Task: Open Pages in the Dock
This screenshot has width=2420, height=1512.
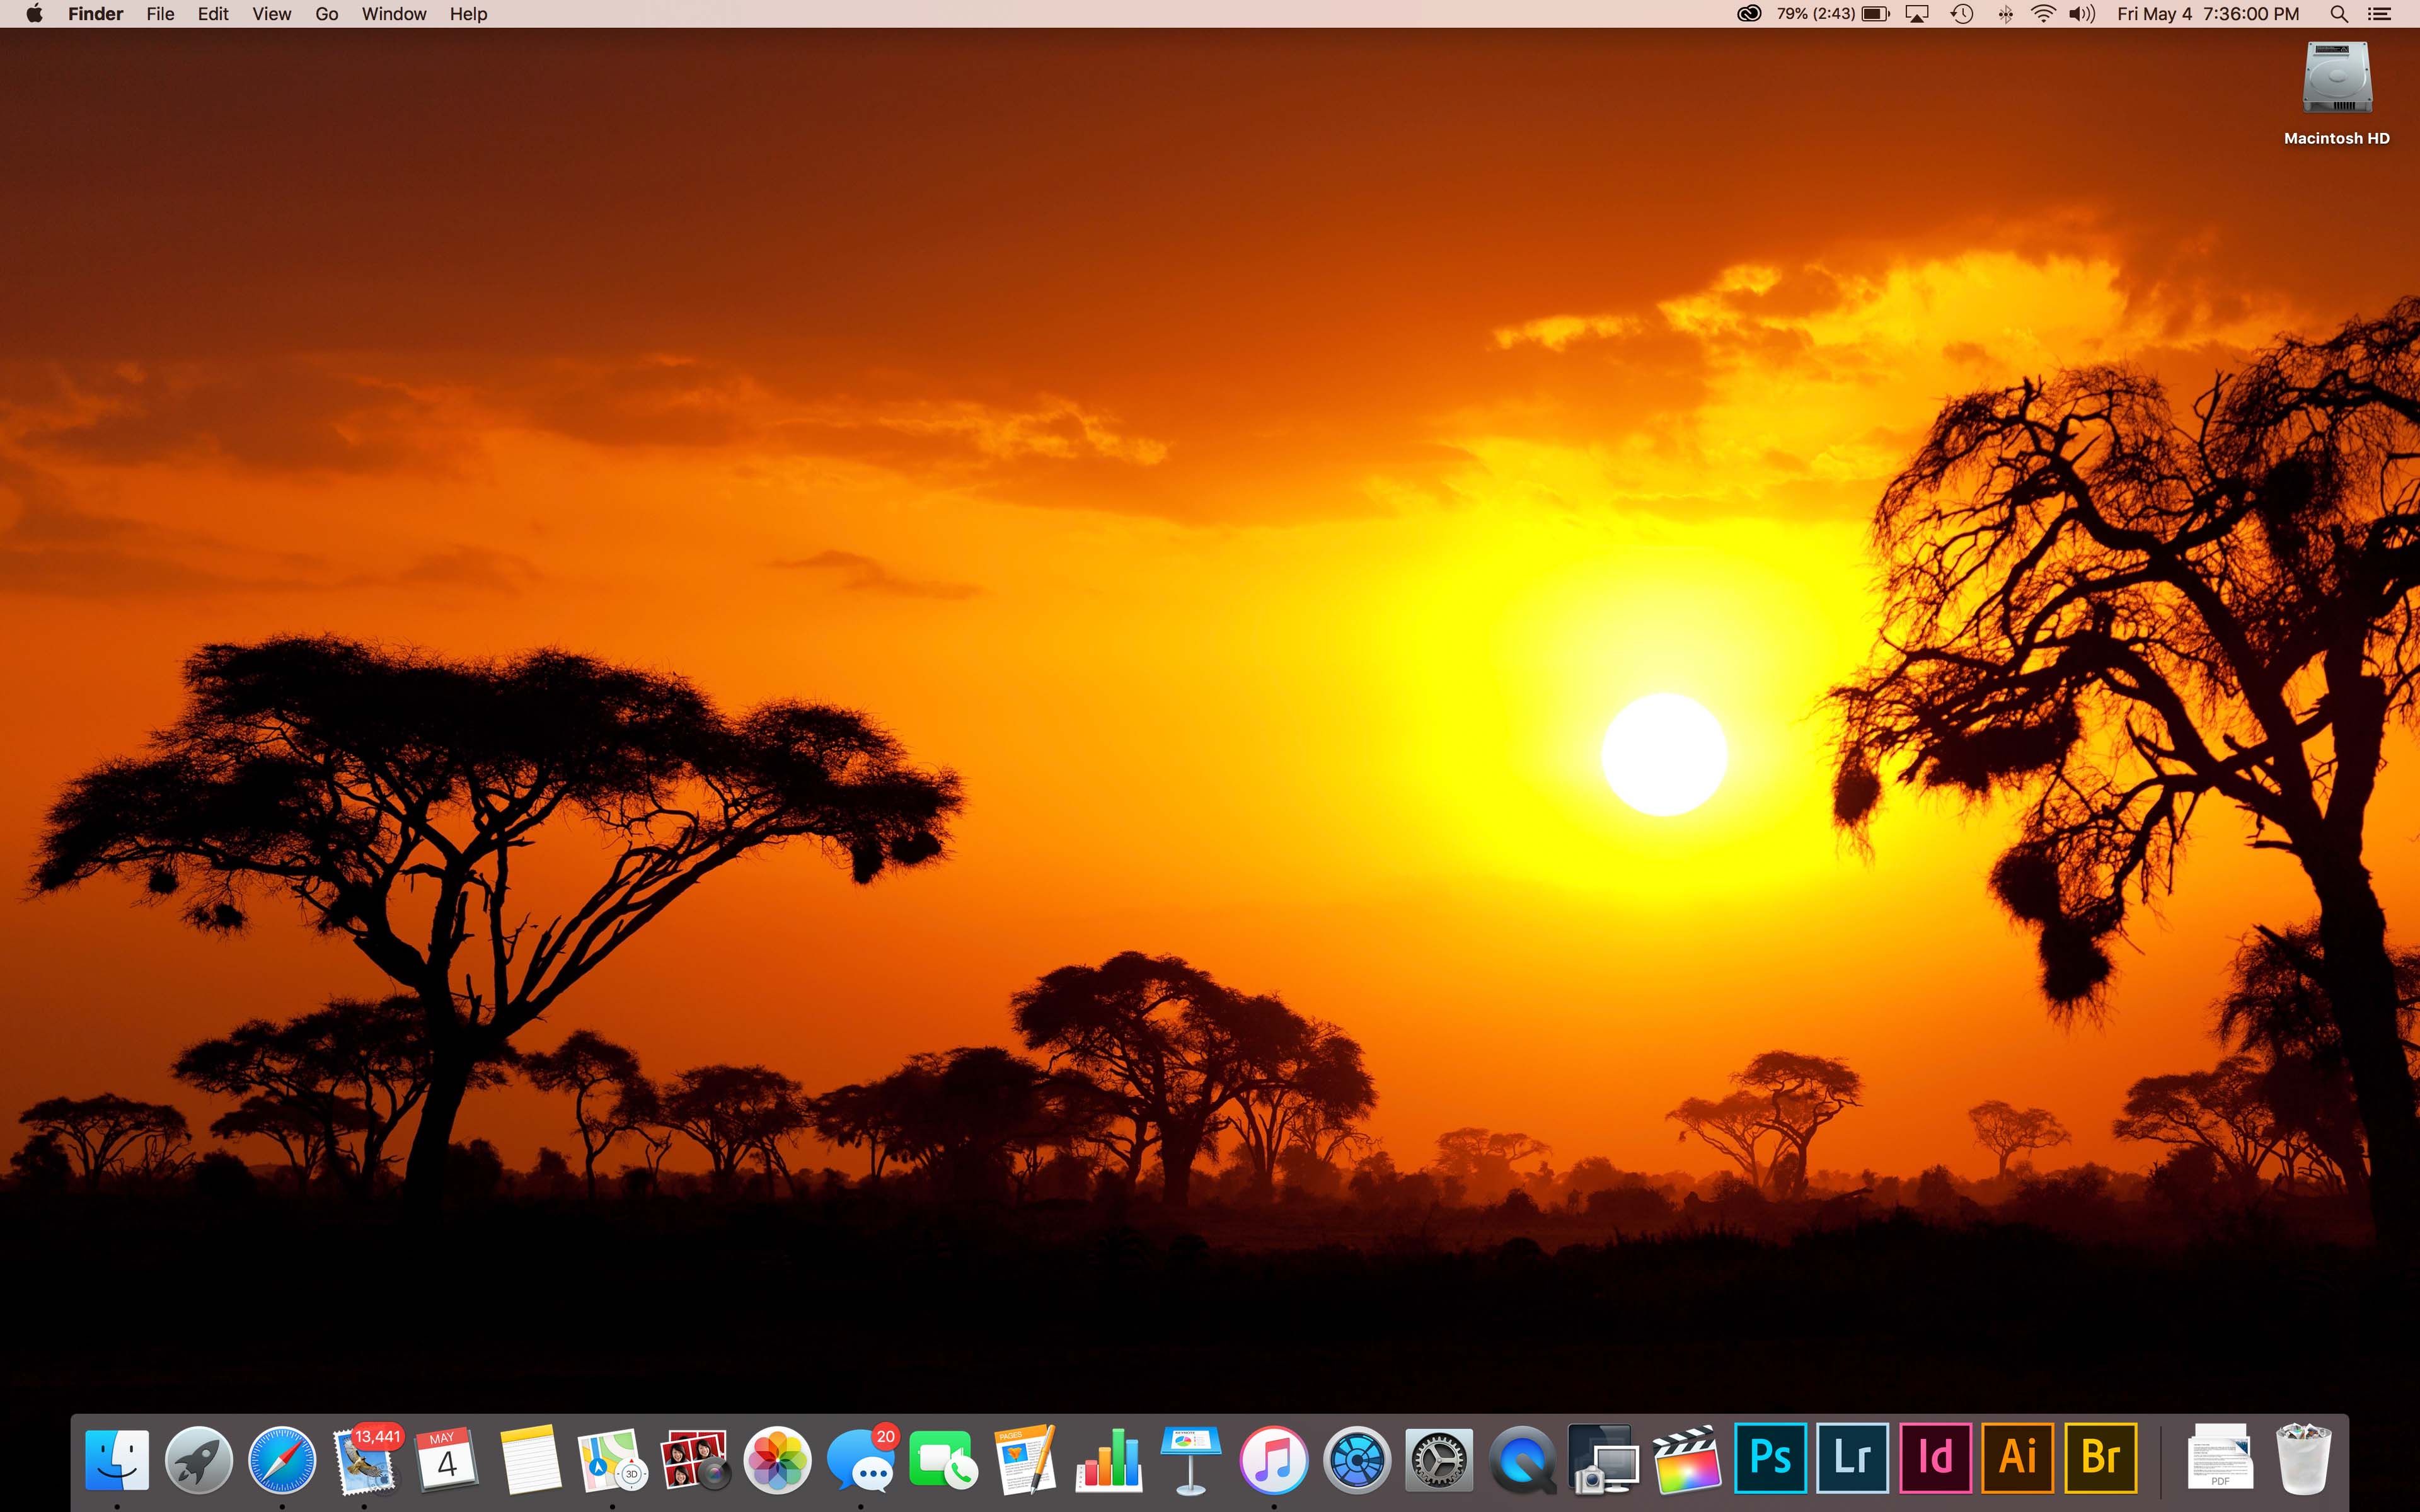Action: (x=1025, y=1459)
